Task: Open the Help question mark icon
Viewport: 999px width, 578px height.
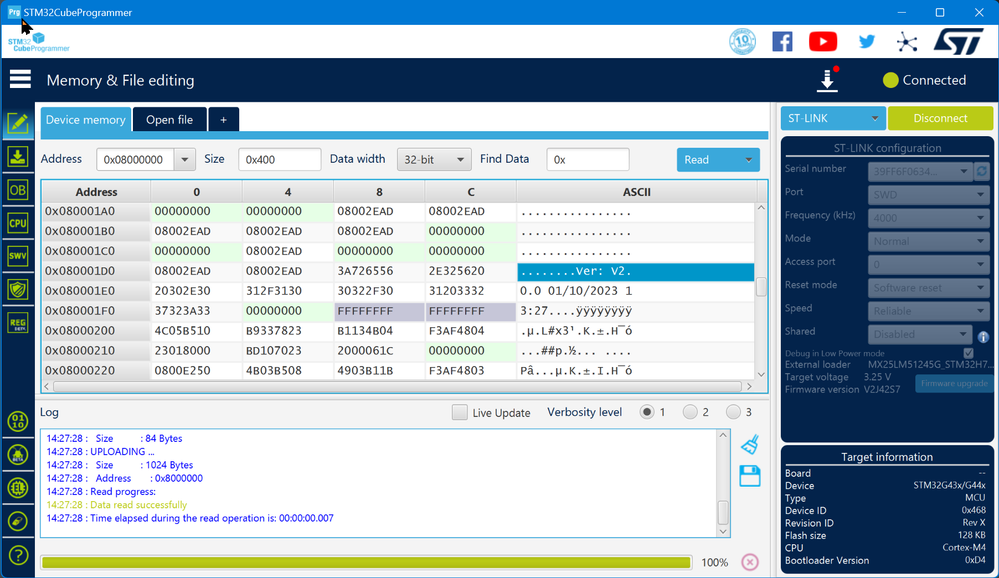Action: pos(18,555)
